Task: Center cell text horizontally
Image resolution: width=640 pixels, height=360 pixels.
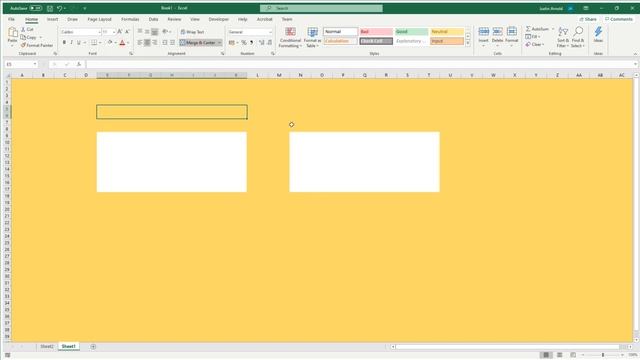Action: click(147, 42)
